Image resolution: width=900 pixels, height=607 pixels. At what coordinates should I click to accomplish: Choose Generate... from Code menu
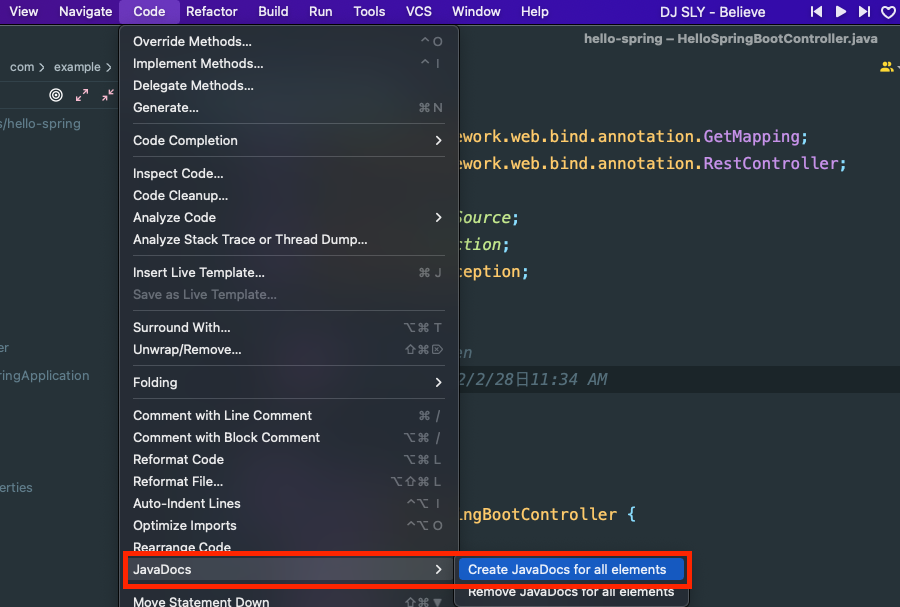pos(289,108)
